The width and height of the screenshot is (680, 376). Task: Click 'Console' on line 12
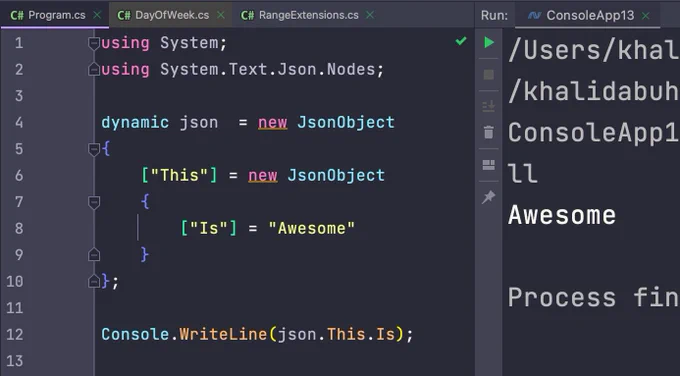coord(135,334)
